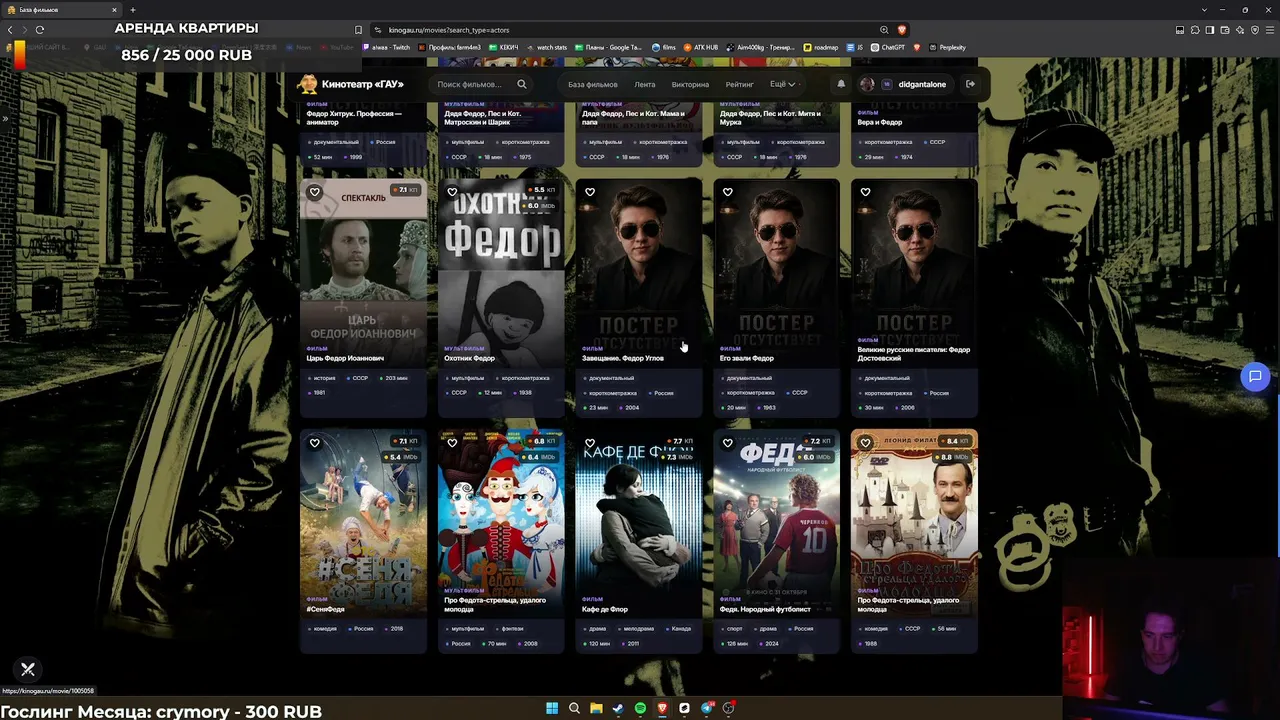Open the 'Рейтинг' page
Screen dimensions: 1280x720
740,84
